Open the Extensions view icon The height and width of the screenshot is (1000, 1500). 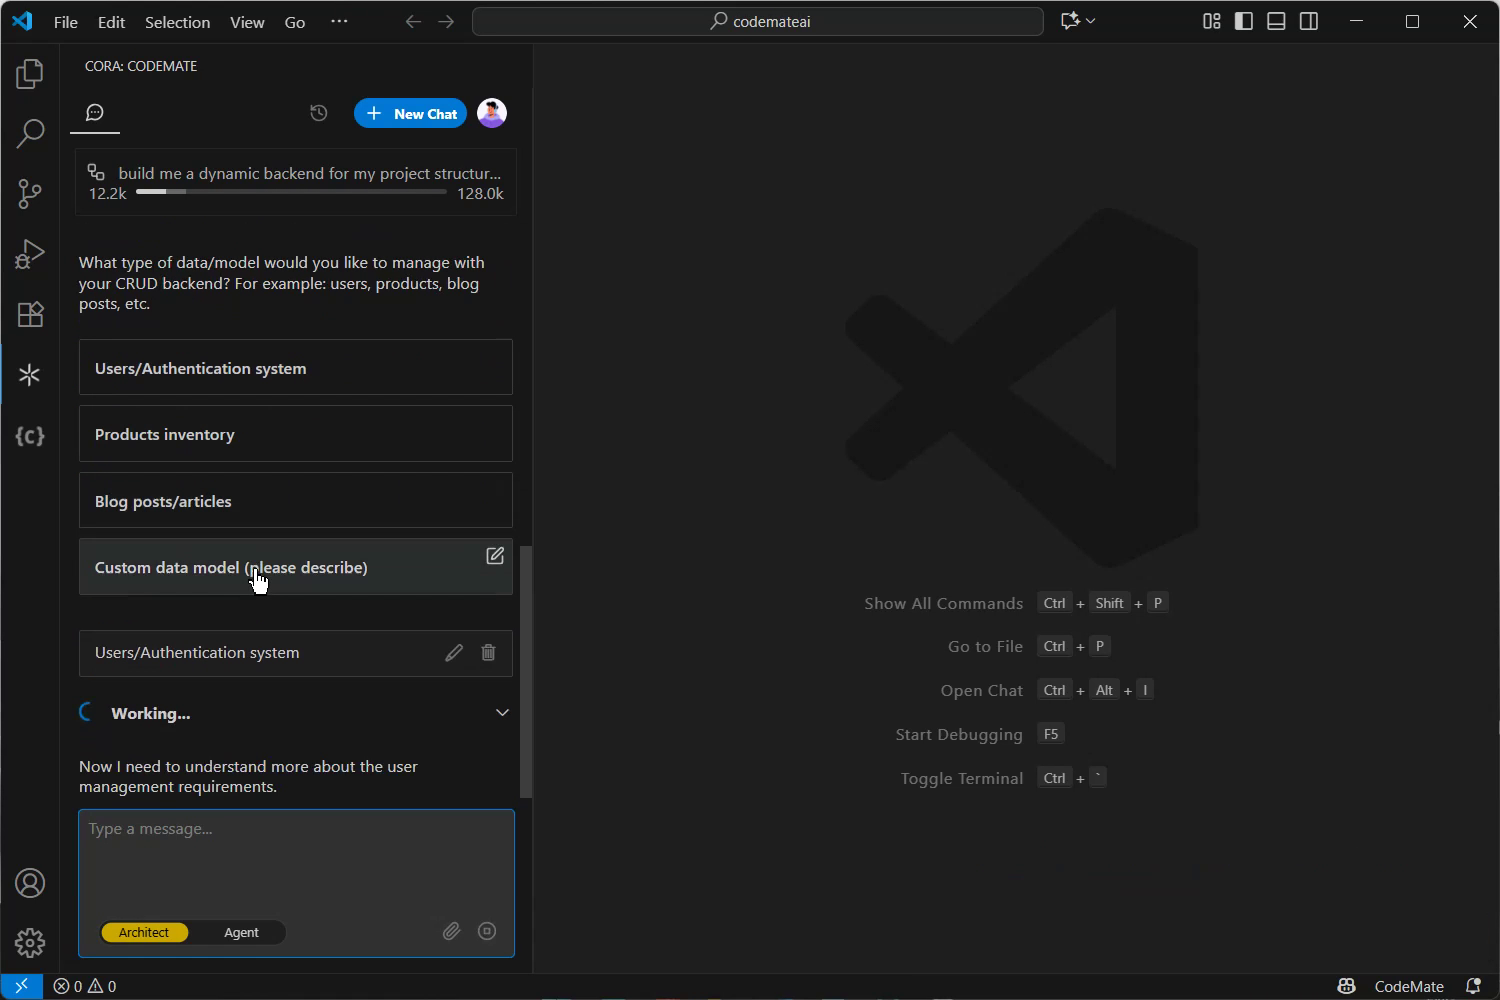pyautogui.click(x=30, y=314)
